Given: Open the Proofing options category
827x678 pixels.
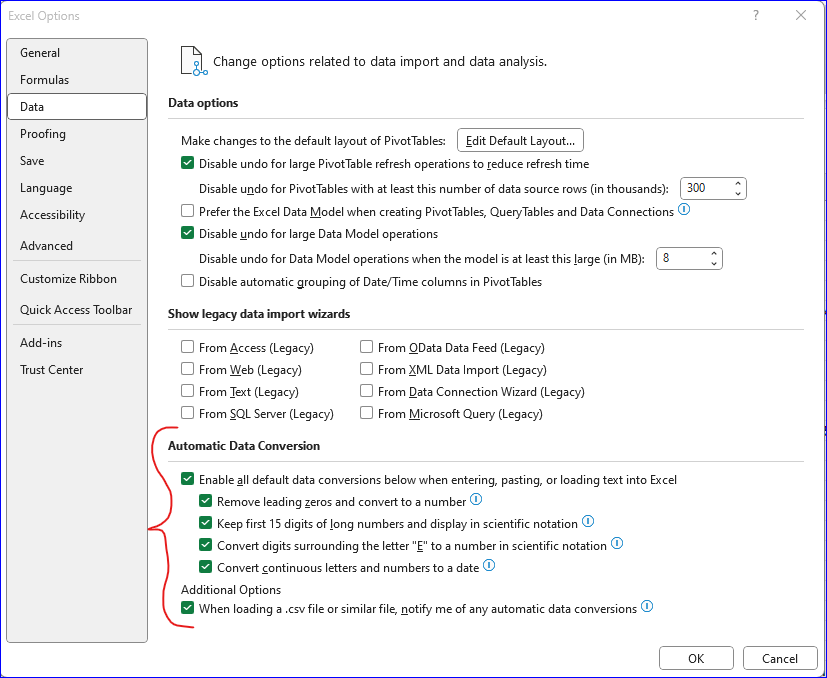Looking at the screenshot, I should tap(77, 133).
